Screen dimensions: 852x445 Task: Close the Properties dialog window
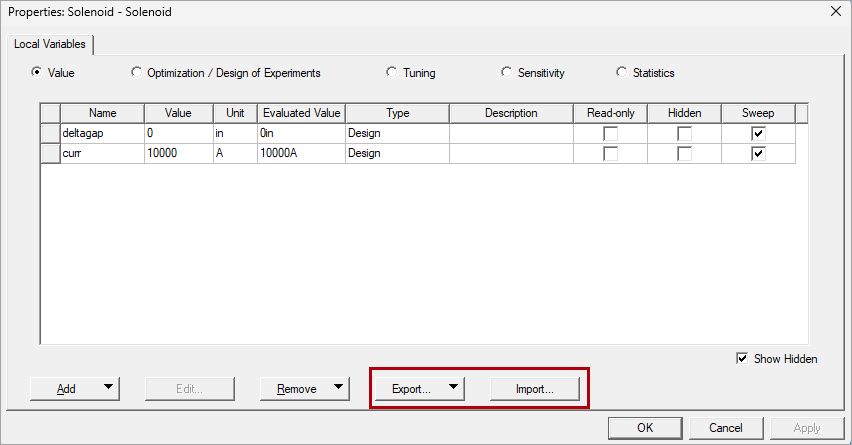click(836, 11)
